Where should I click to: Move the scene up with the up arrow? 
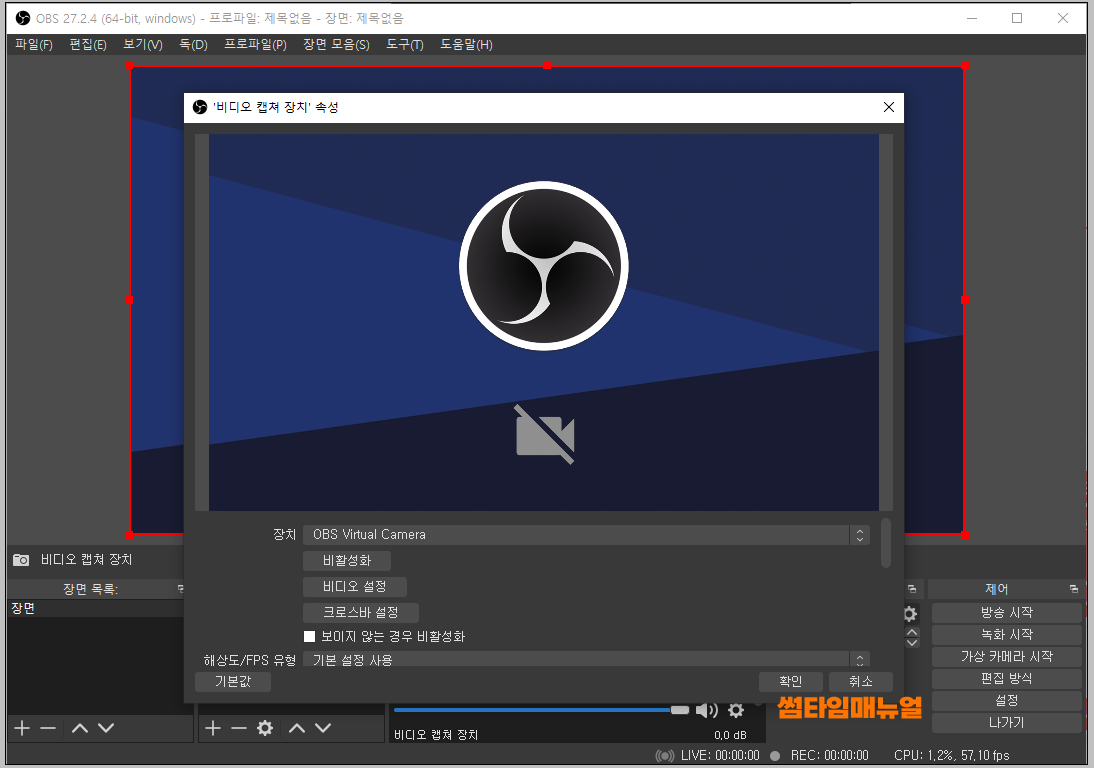[x=80, y=728]
